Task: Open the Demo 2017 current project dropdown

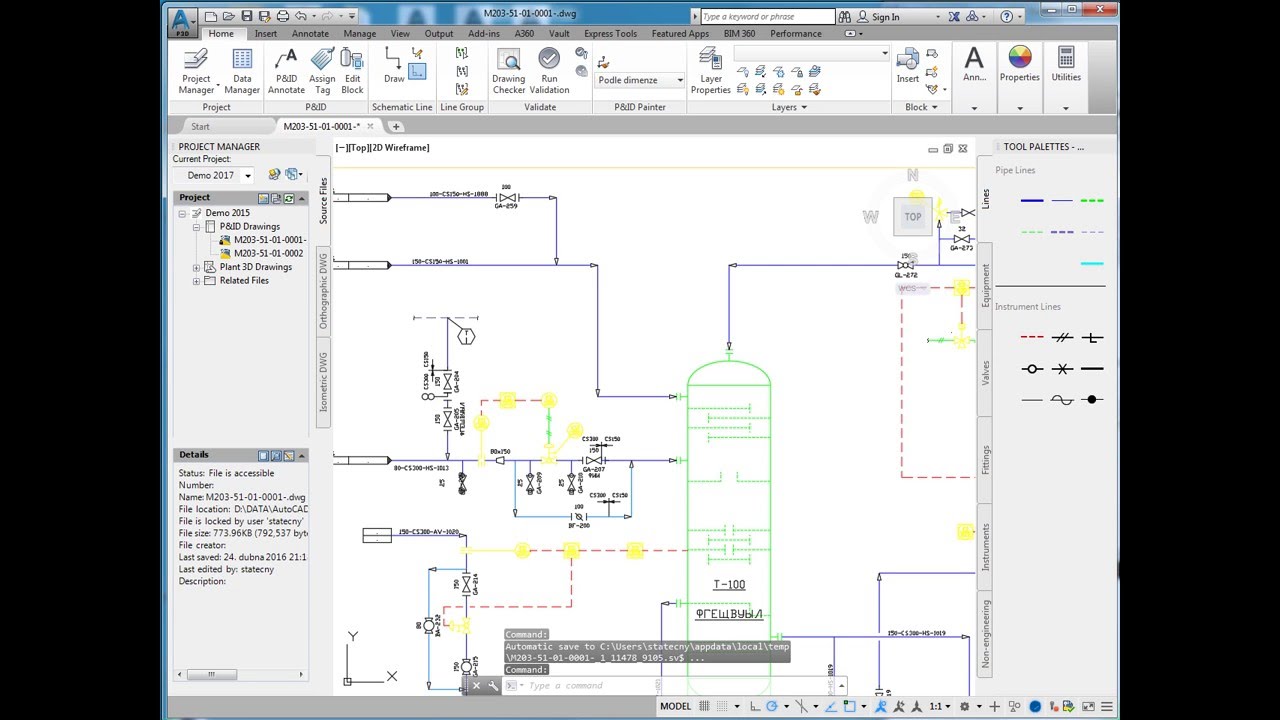Action: 214,175
